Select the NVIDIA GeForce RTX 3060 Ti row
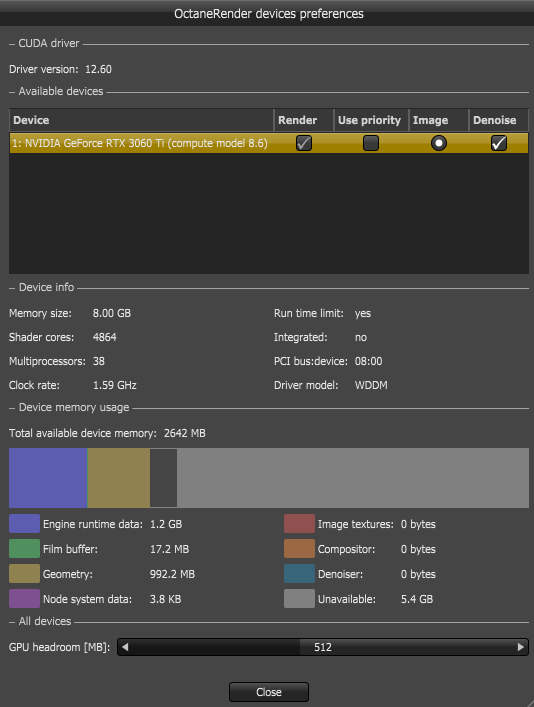This screenshot has width=534, height=707. point(269,143)
